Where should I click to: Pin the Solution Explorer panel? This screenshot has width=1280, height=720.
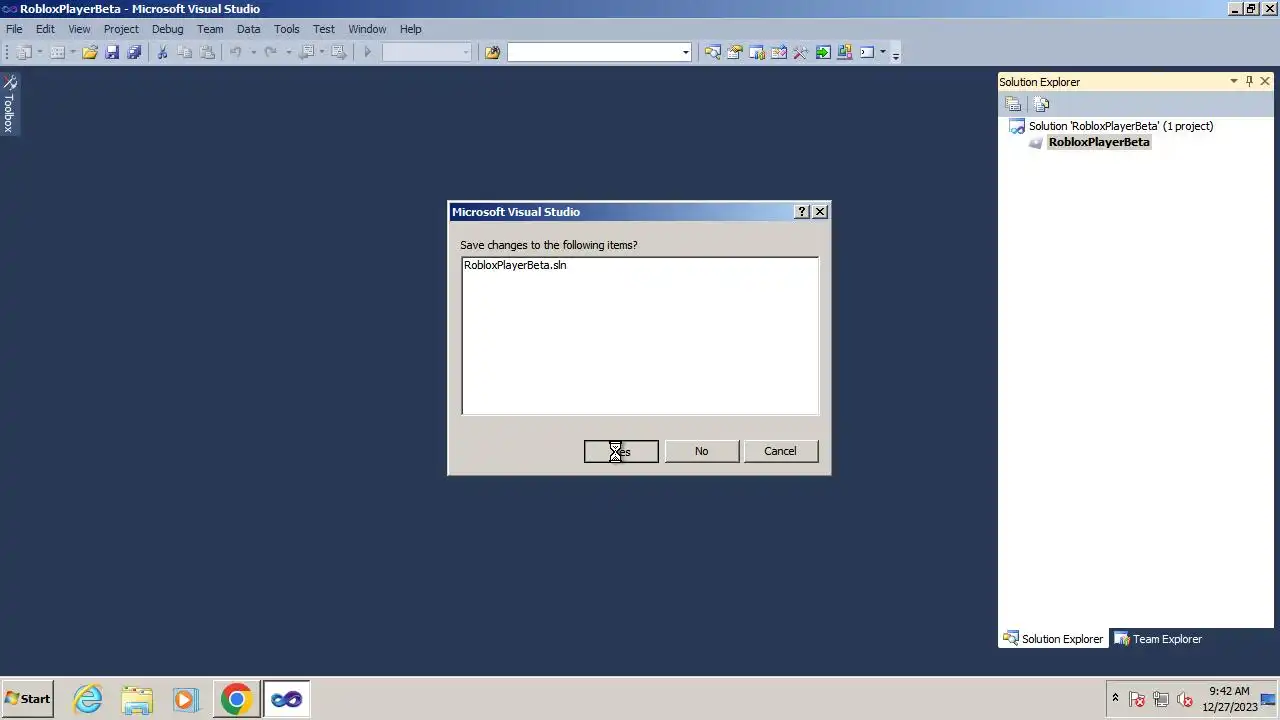click(1249, 81)
